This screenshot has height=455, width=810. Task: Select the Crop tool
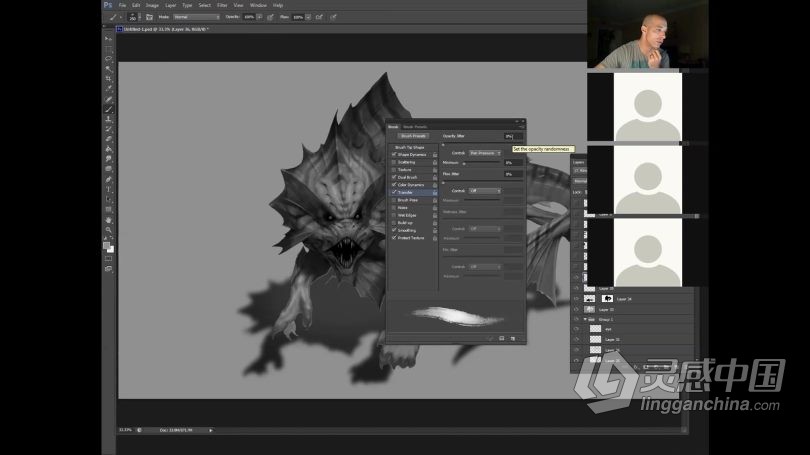tap(108, 79)
